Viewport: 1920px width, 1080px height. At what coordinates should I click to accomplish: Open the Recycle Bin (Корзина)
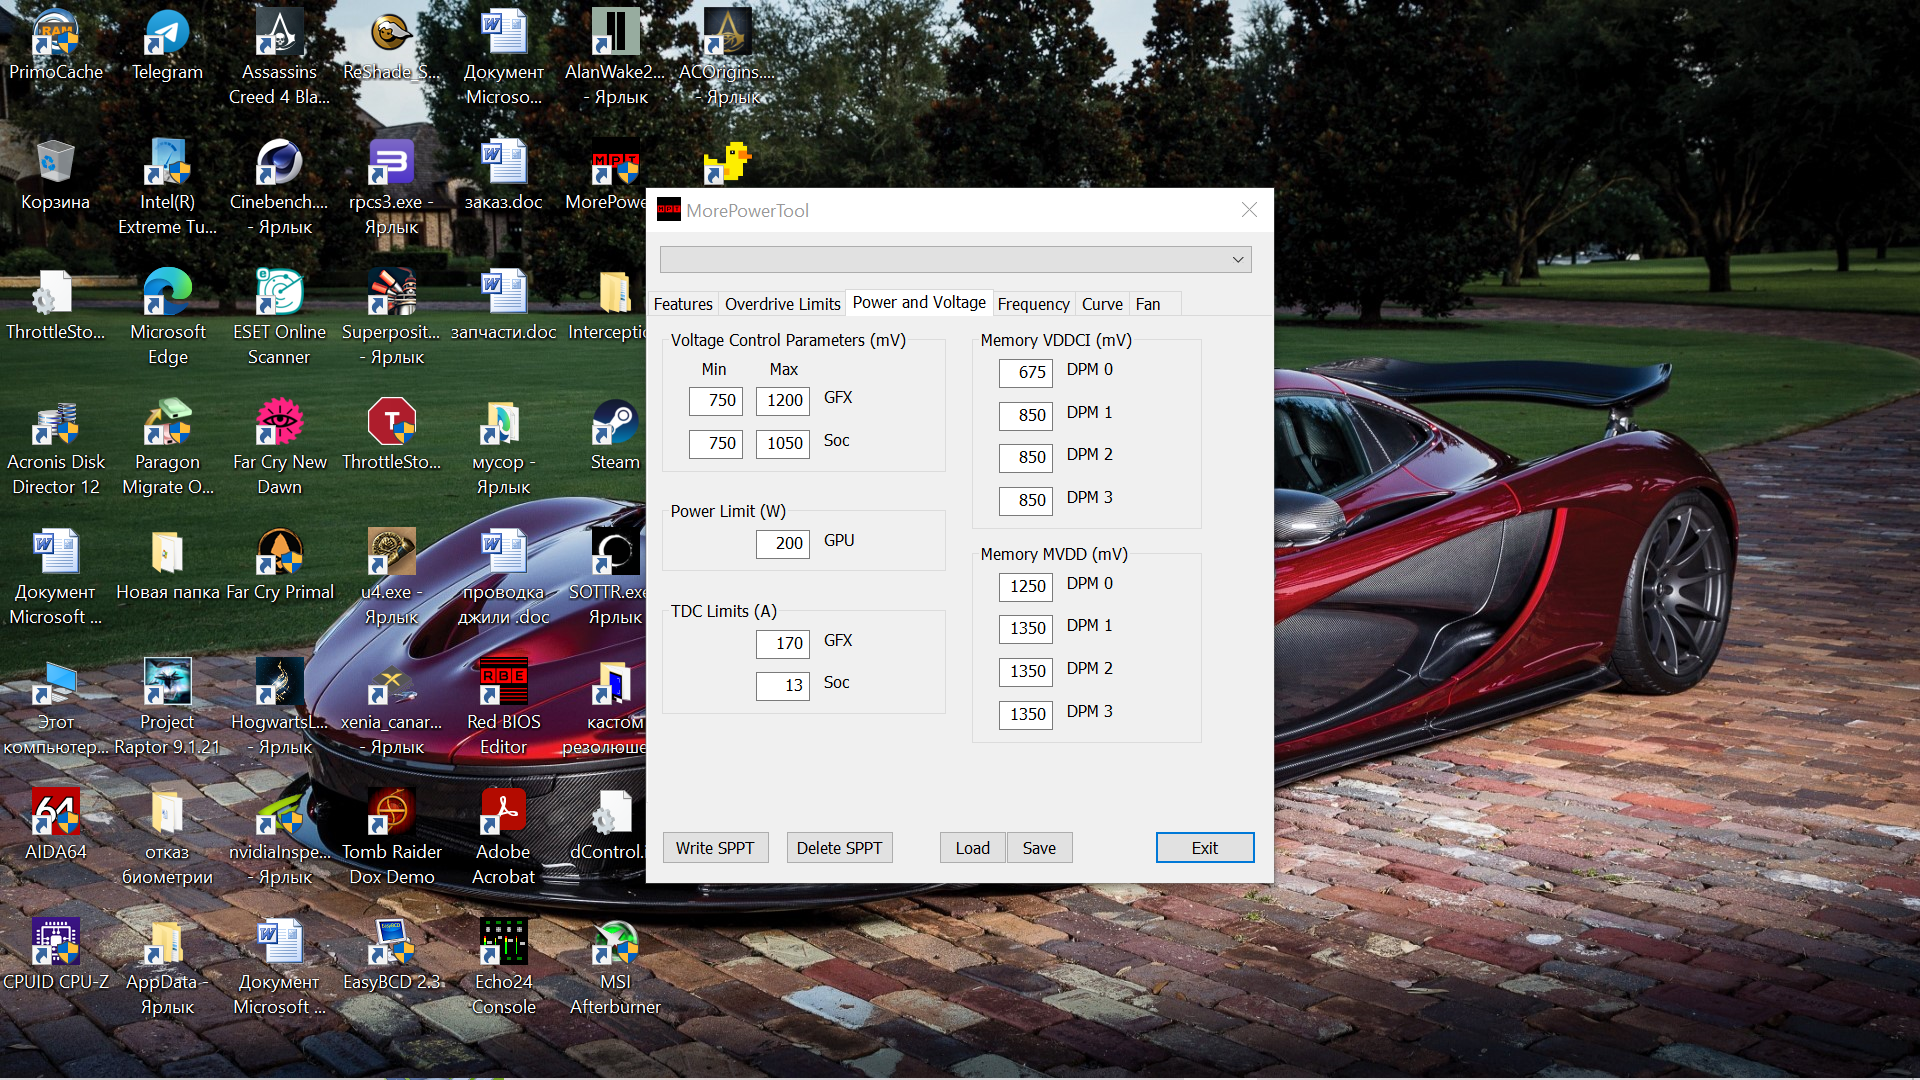(56, 164)
